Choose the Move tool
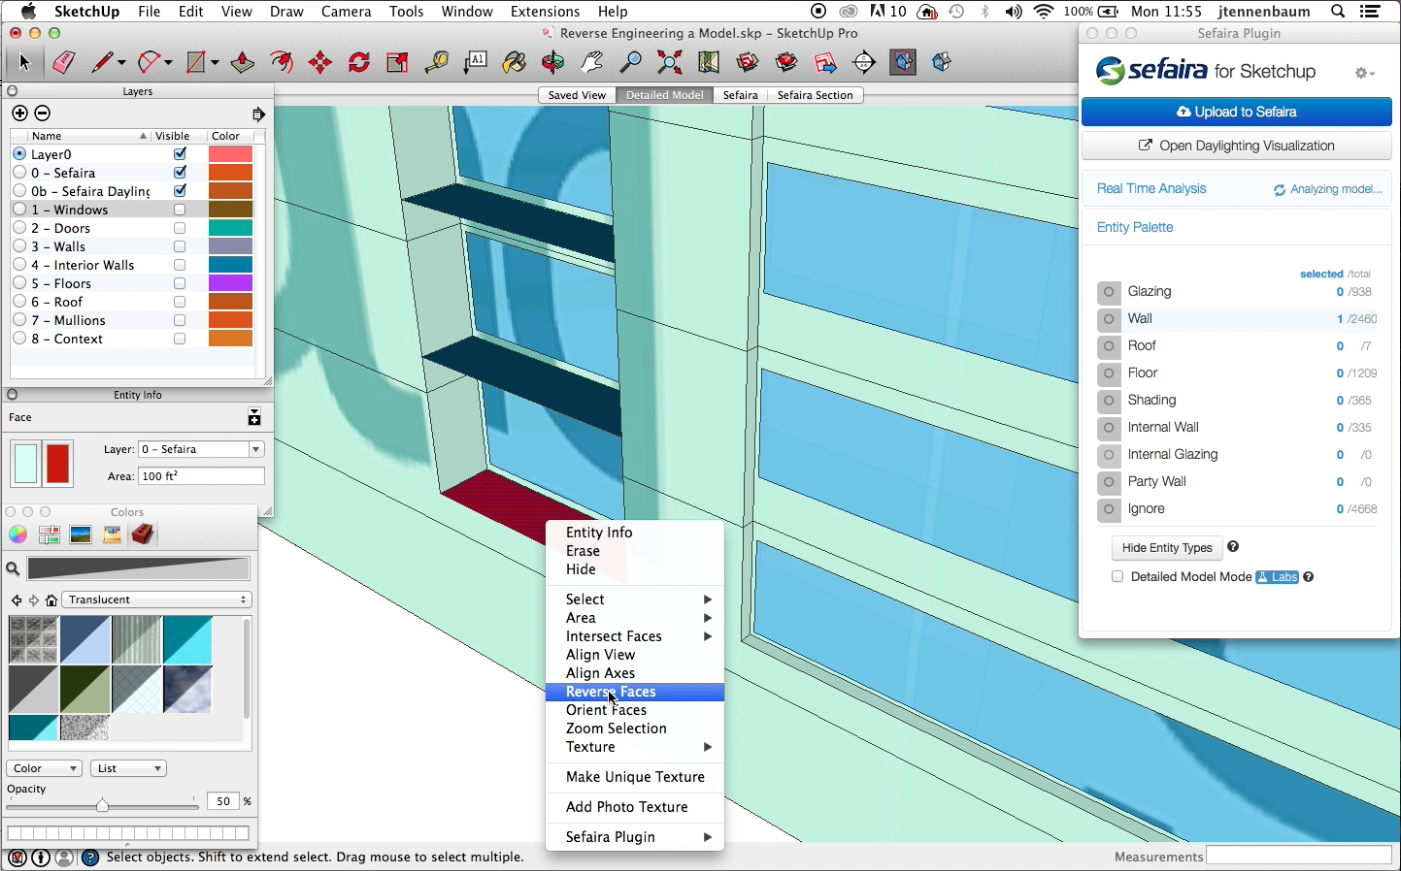This screenshot has height=871, width=1401. click(x=320, y=63)
